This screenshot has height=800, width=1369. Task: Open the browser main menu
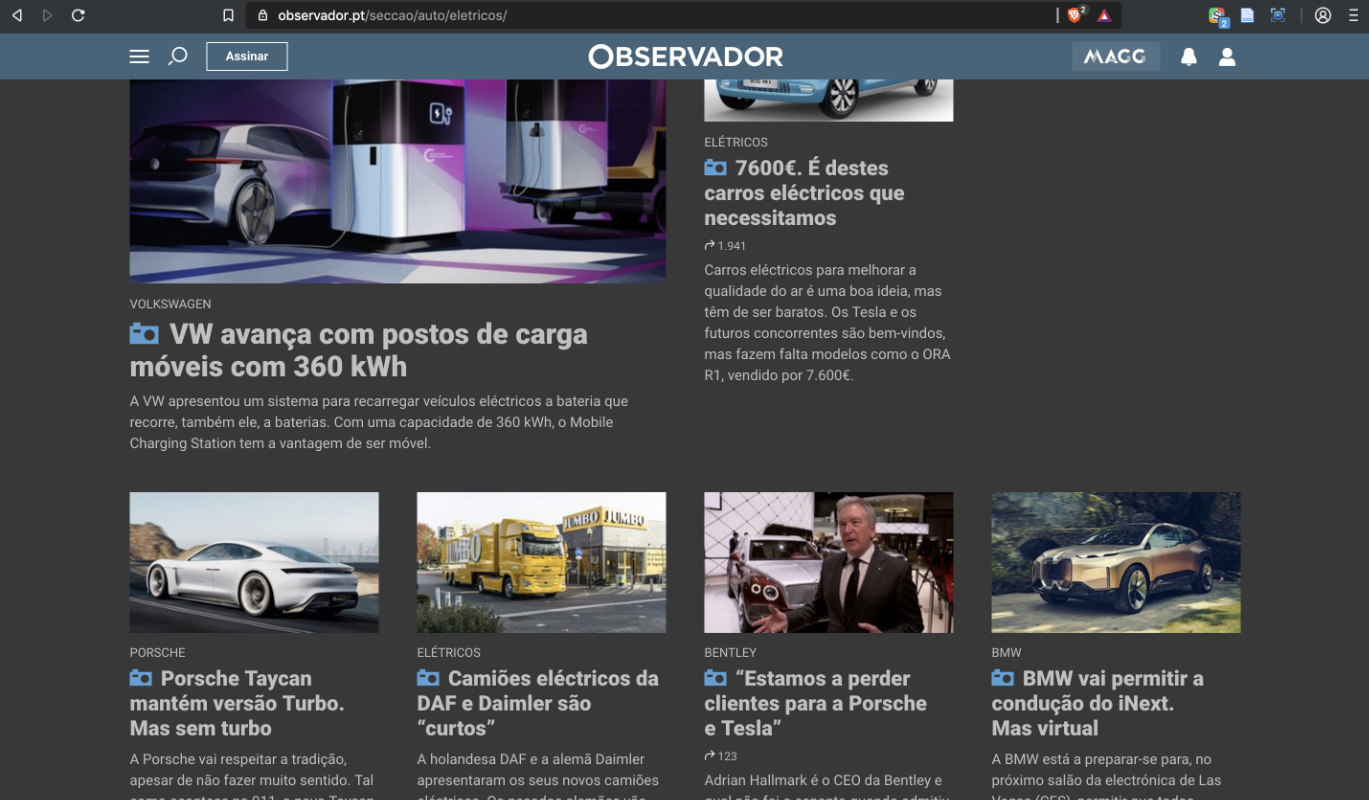click(x=1353, y=15)
